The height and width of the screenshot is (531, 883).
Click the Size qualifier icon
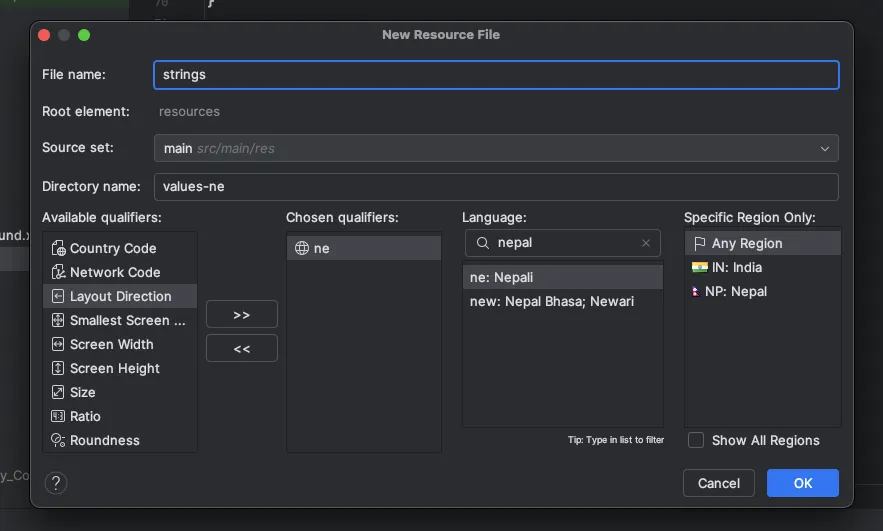pos(58,392)
